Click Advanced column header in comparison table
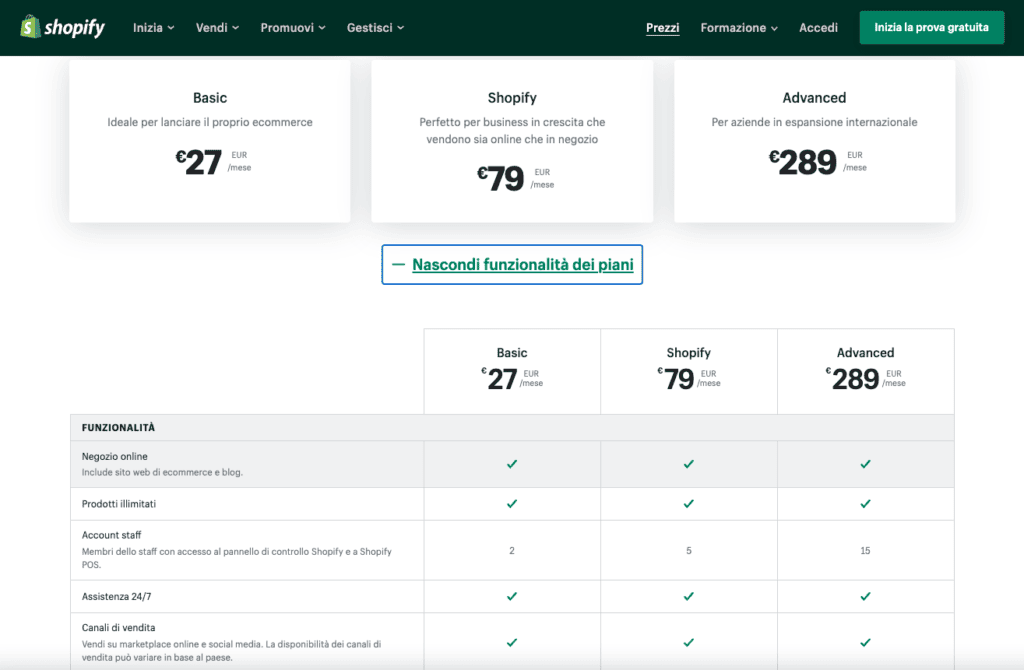Image resolution: width=1024 pixels, height=670 pixels. [x=865, y=353]
